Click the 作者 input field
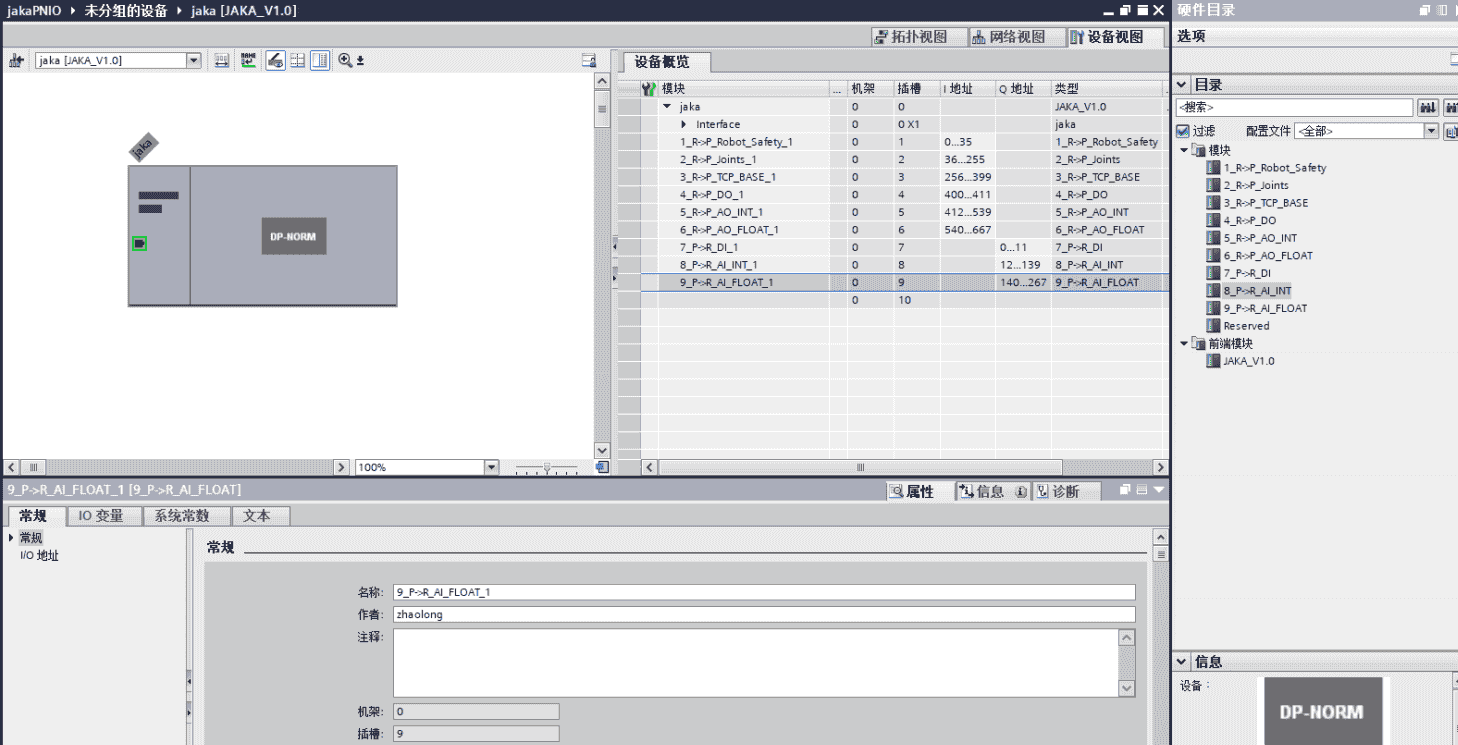This screenshot has width=1458, height=745. pos(764,614)
